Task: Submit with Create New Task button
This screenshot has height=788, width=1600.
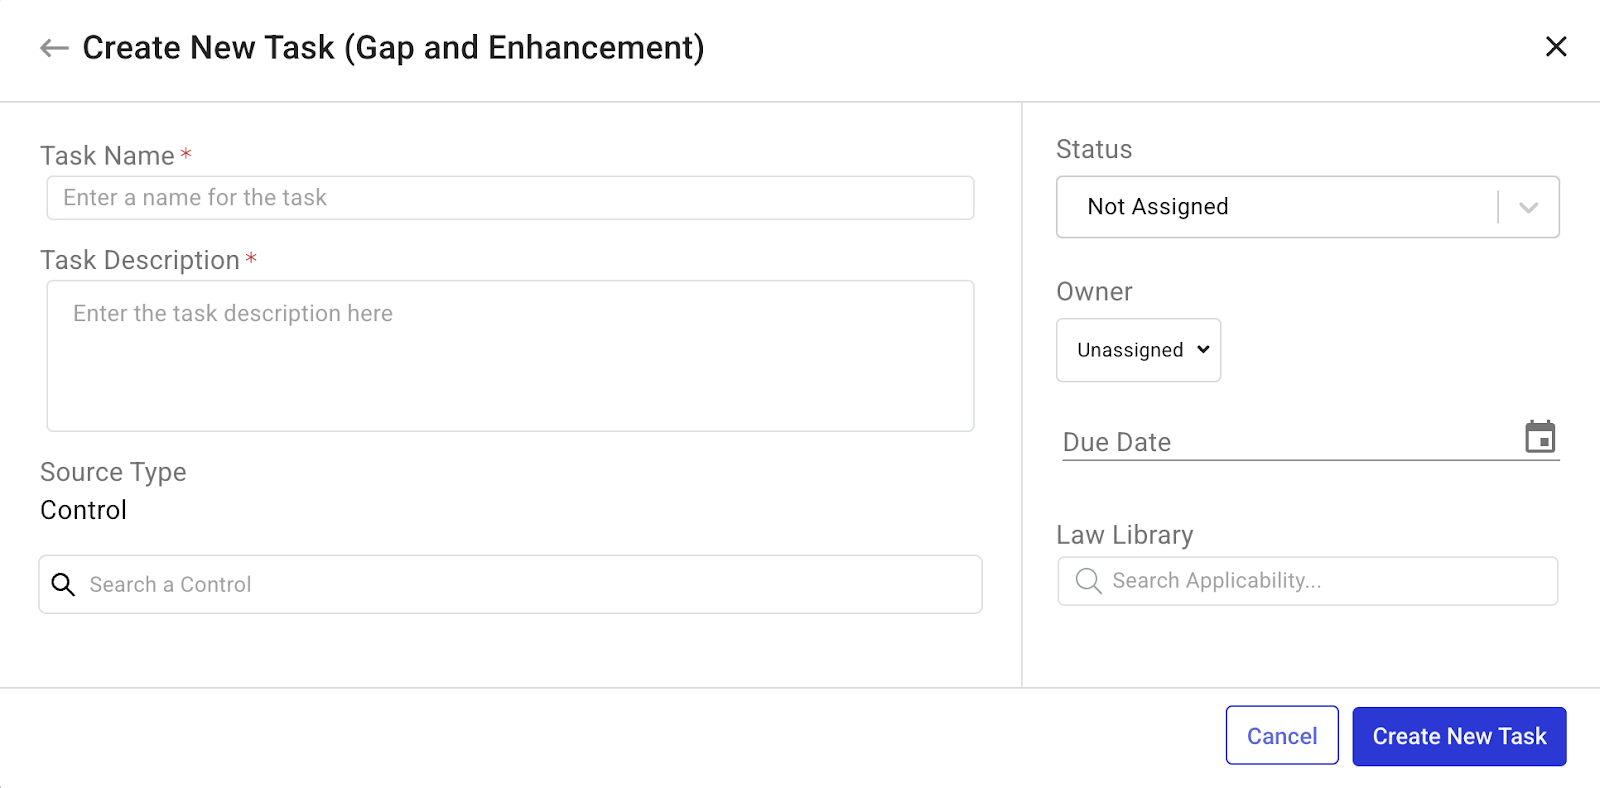Action: point(1459,736)
